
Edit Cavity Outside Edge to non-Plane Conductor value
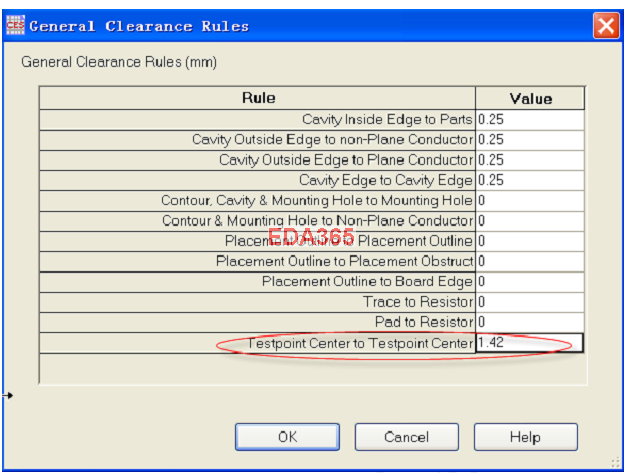[530, 140]
